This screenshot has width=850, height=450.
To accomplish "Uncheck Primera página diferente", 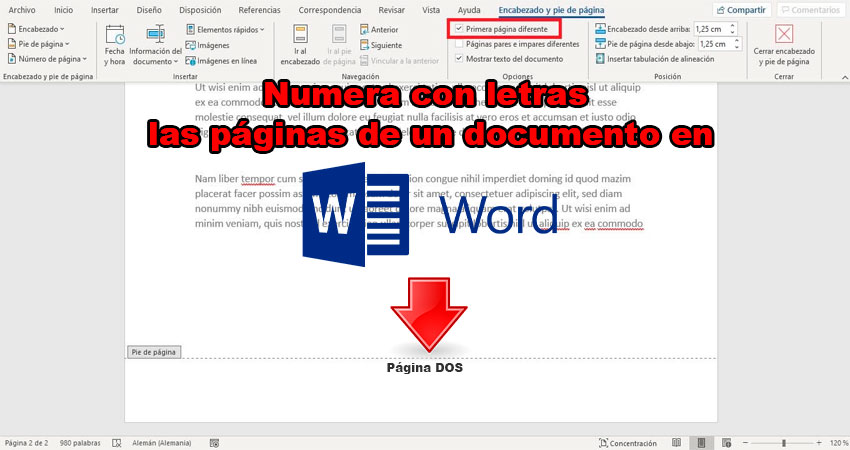I will pos(458,29).
